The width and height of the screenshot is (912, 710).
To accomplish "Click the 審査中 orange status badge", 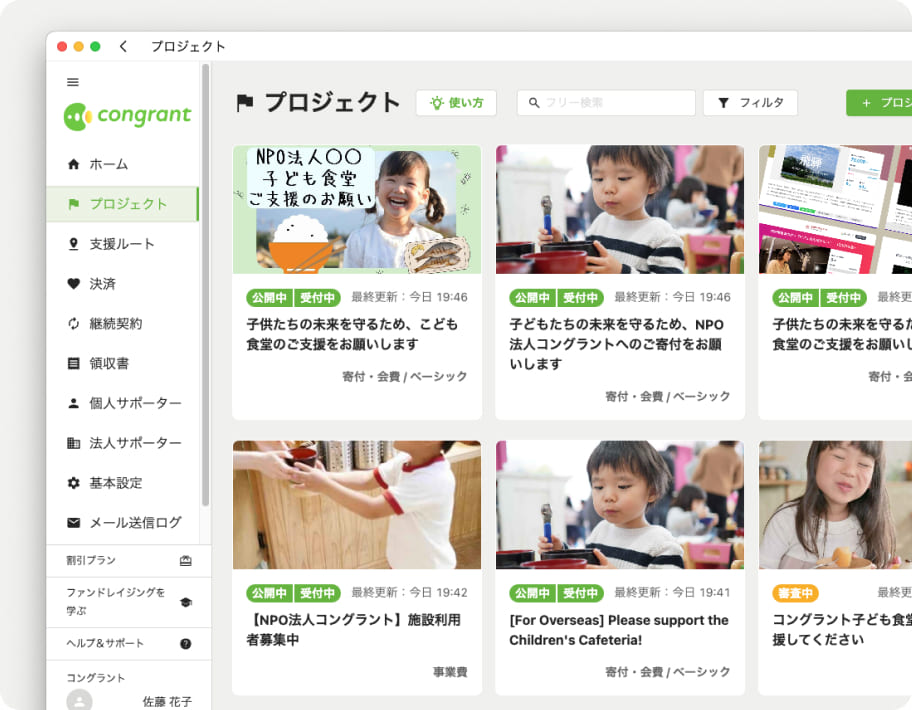I will tap(795, 593).
